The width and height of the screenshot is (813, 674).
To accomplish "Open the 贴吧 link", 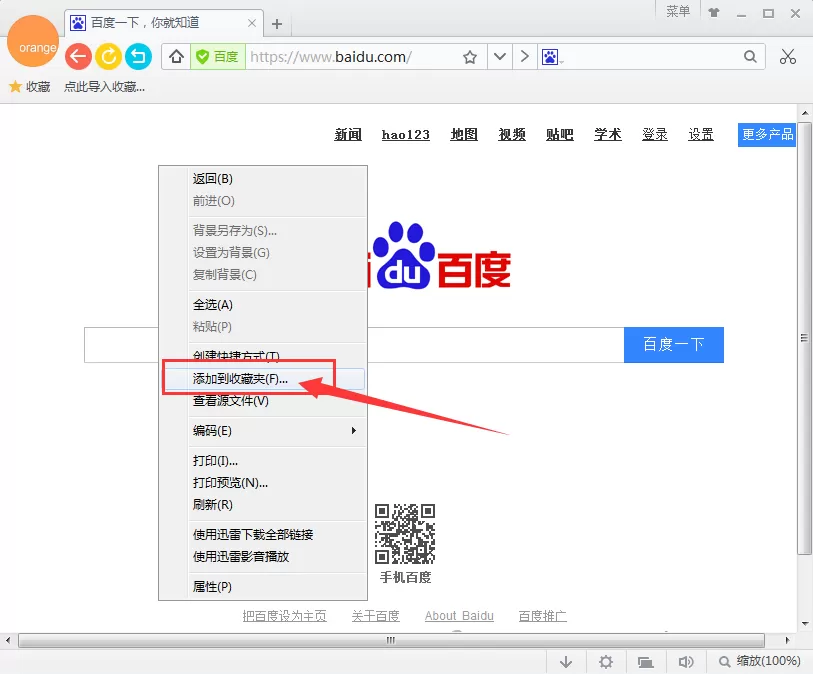I will point(560,135).
